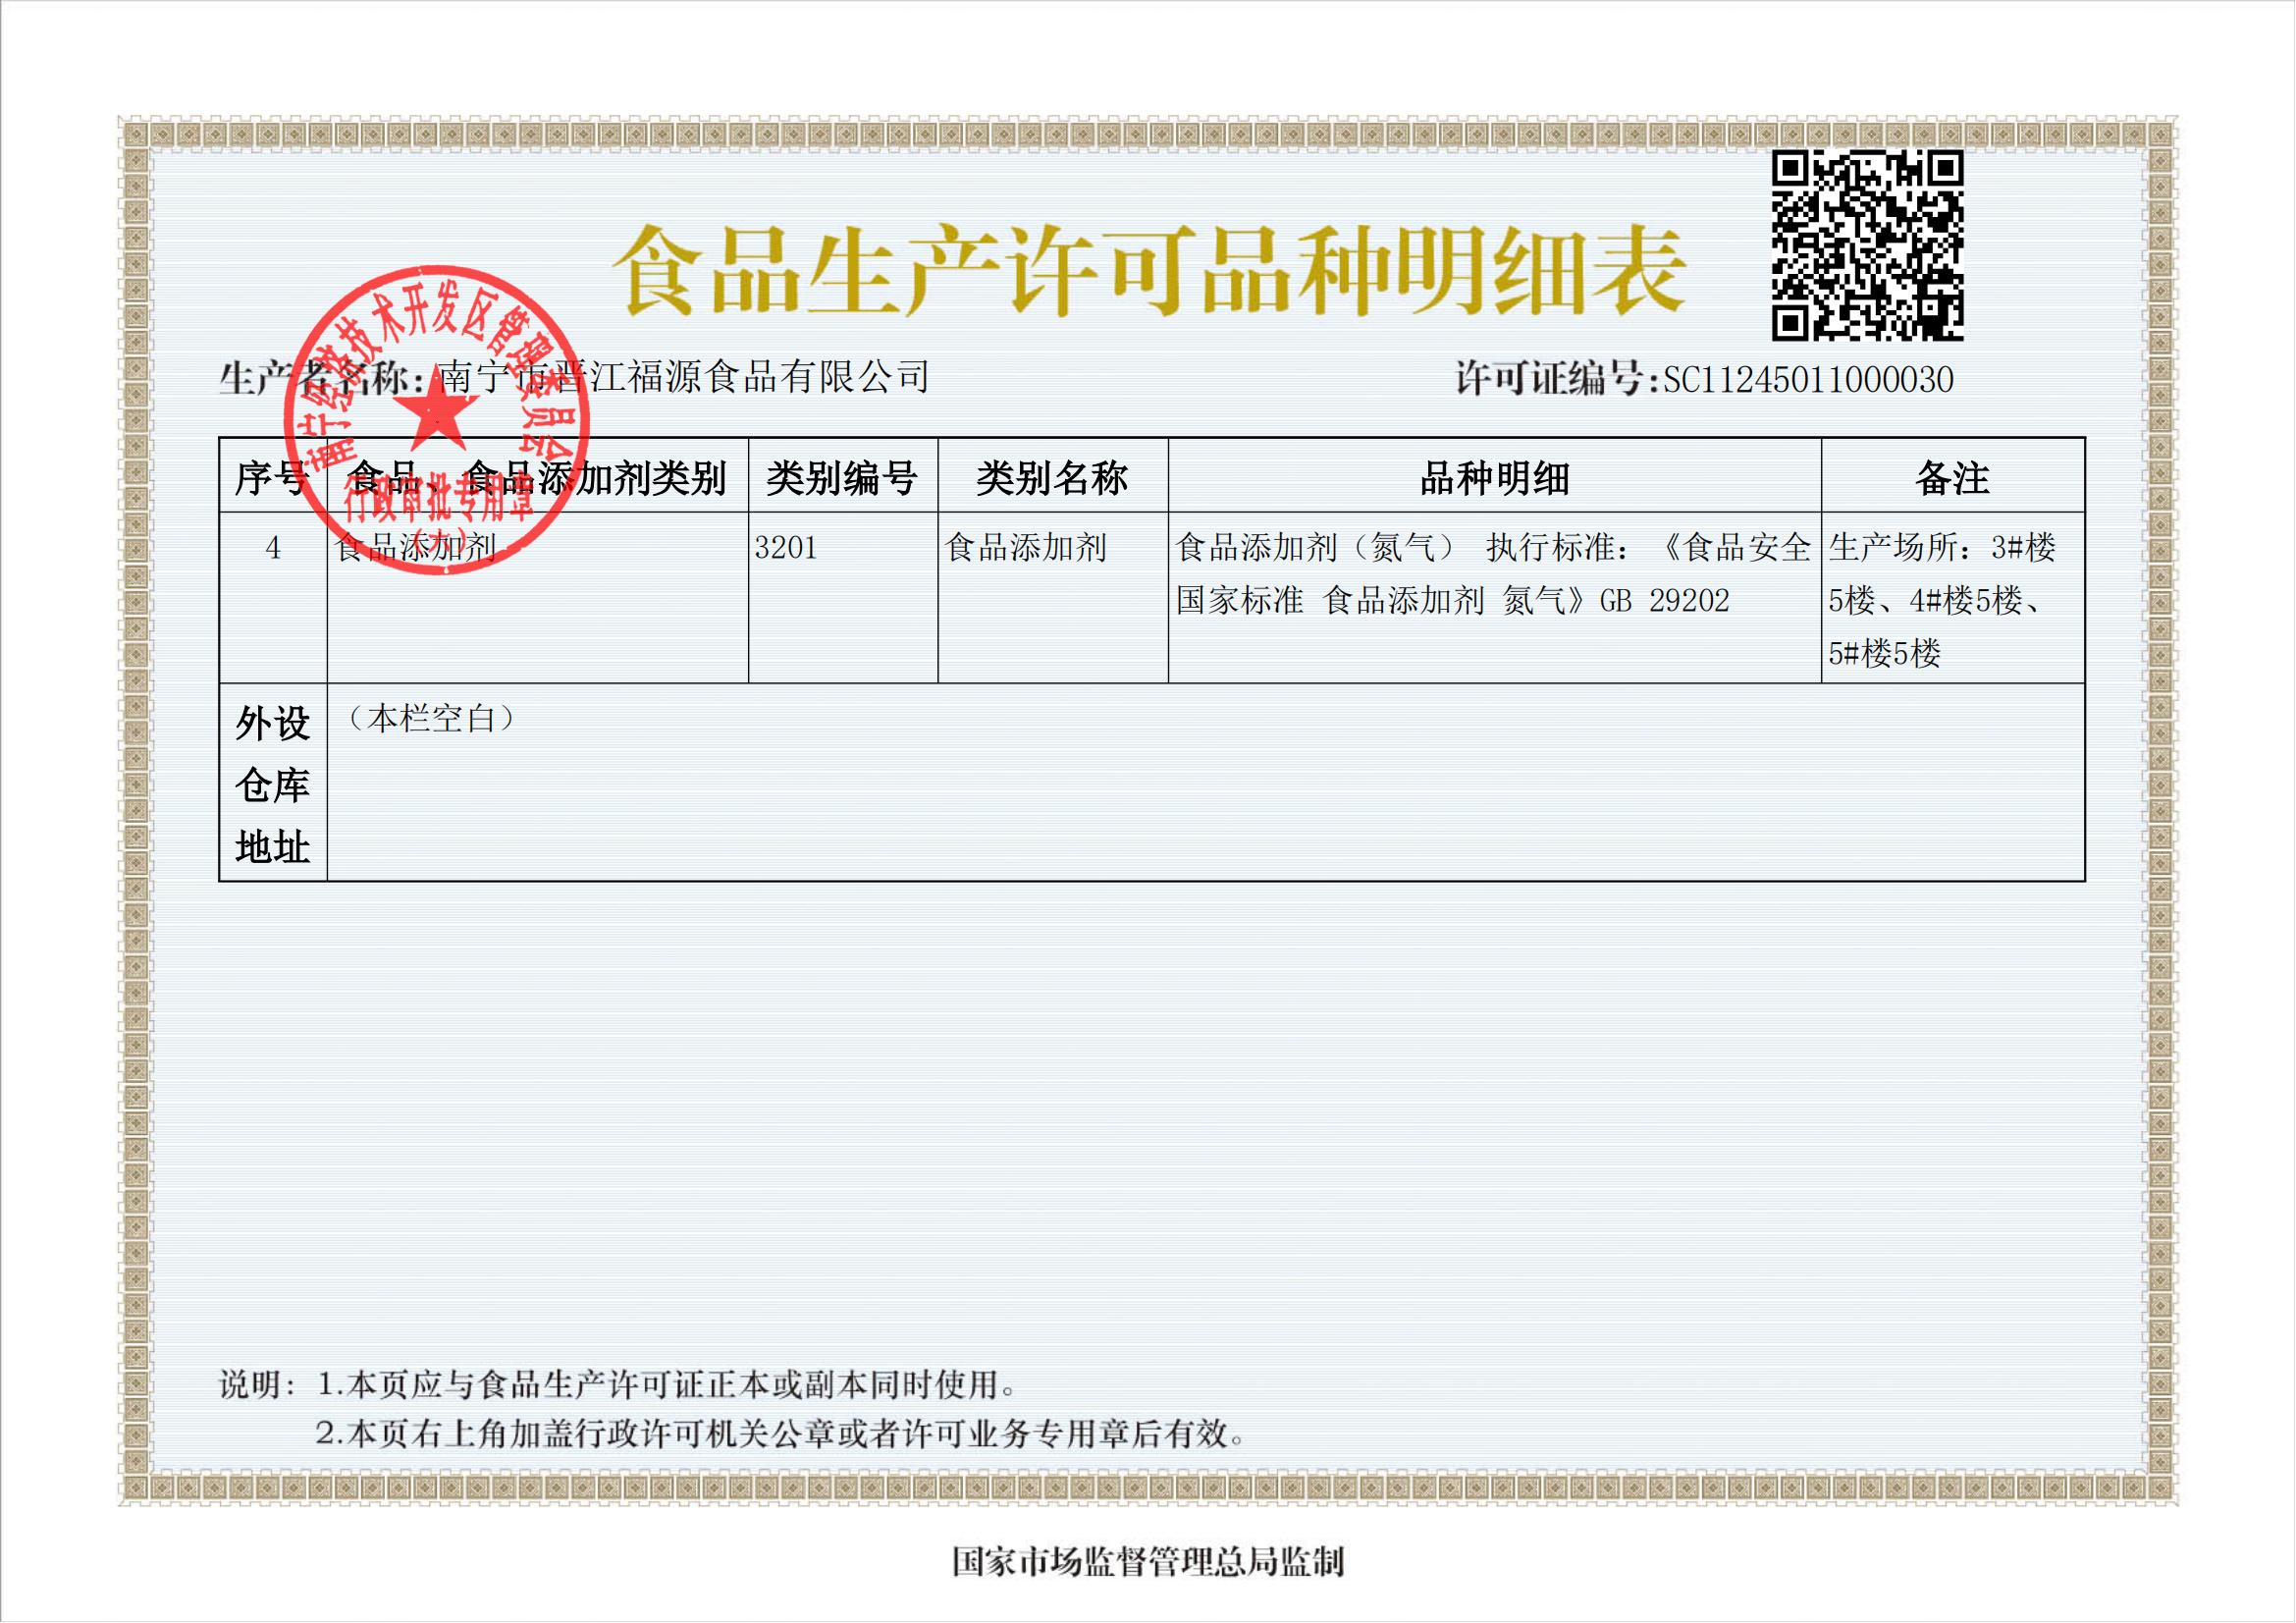Click the second note about 公章 validity
This screenshot has width=2296, height=1623.
click(x=782, y=1435)
